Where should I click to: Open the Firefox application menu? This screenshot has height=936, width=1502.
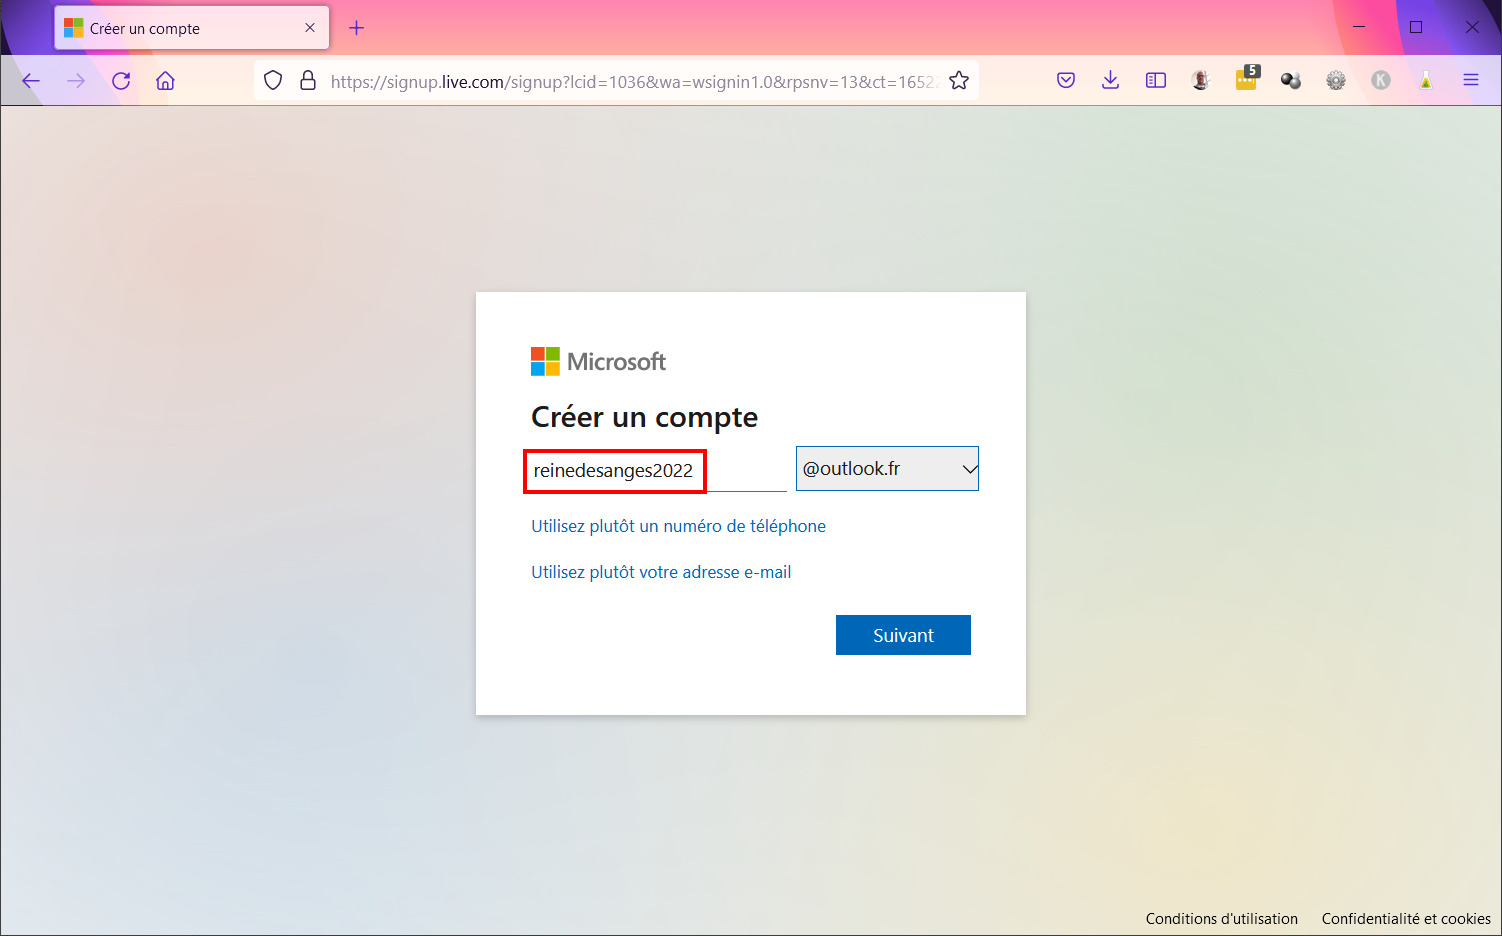click(1471, 81)
